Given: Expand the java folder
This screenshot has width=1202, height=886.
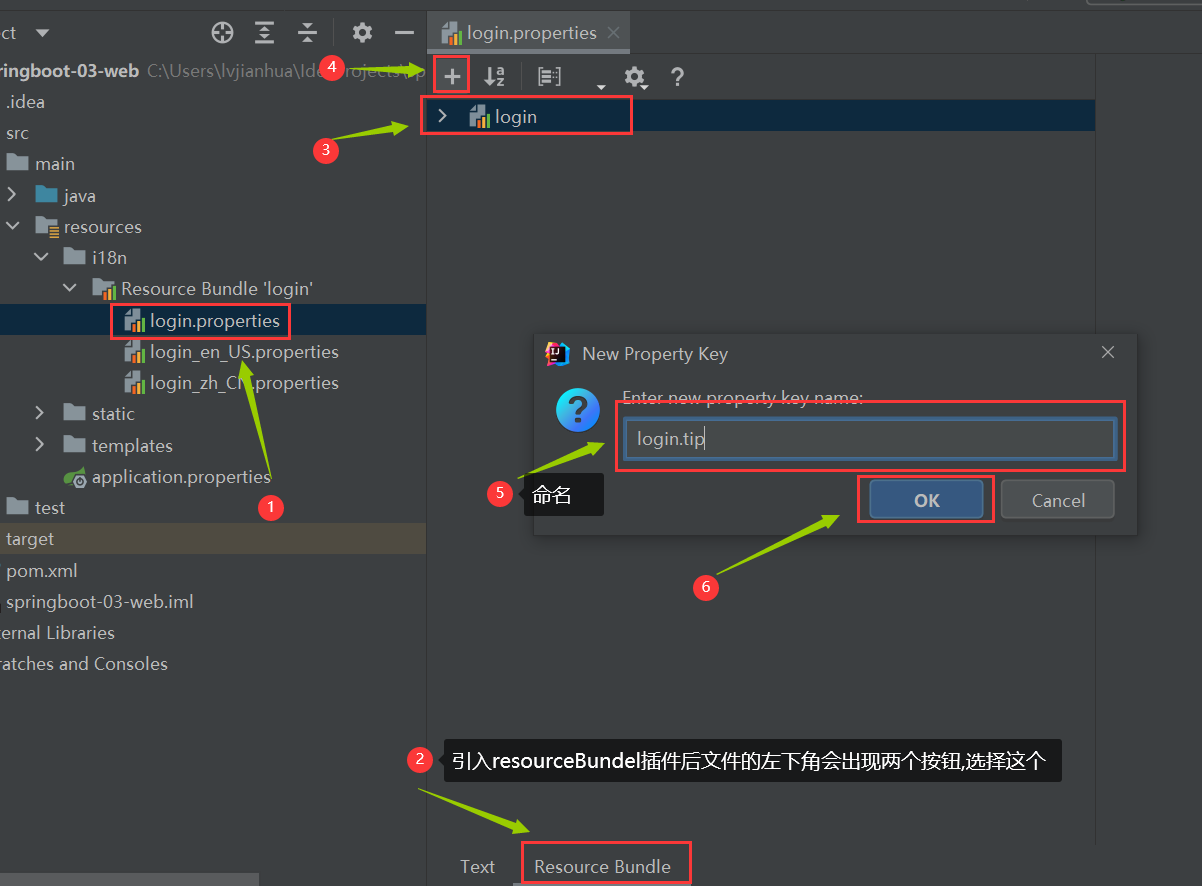Looking at the screenshot, I should [x=12, y=196].
